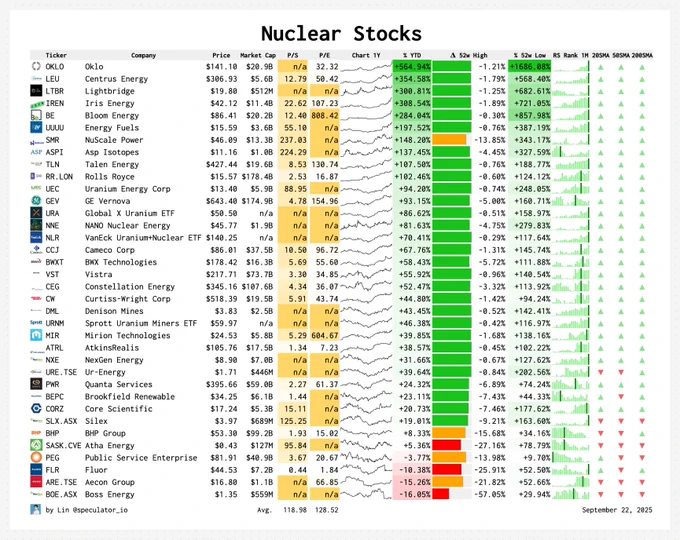Click the Aecon Group ARE.TSE logo
Screen dimensions: 680x540
(x=36, y=482)
